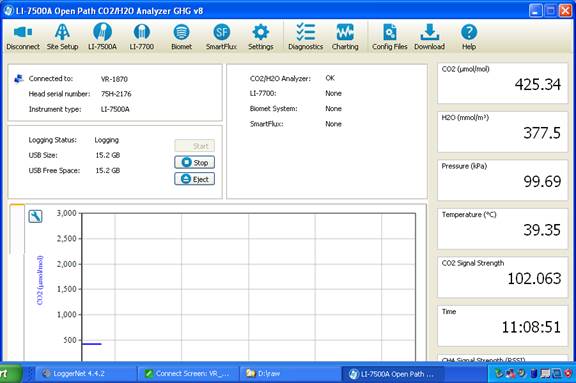Stop logging with the Stop button

[x=195, y=162]
